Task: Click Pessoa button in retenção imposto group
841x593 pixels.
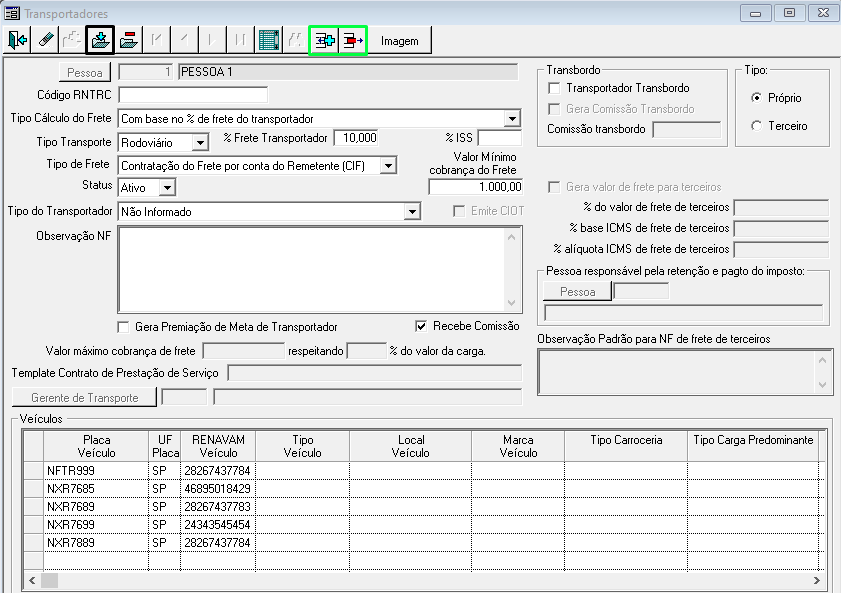Action: tap(578, 292)
